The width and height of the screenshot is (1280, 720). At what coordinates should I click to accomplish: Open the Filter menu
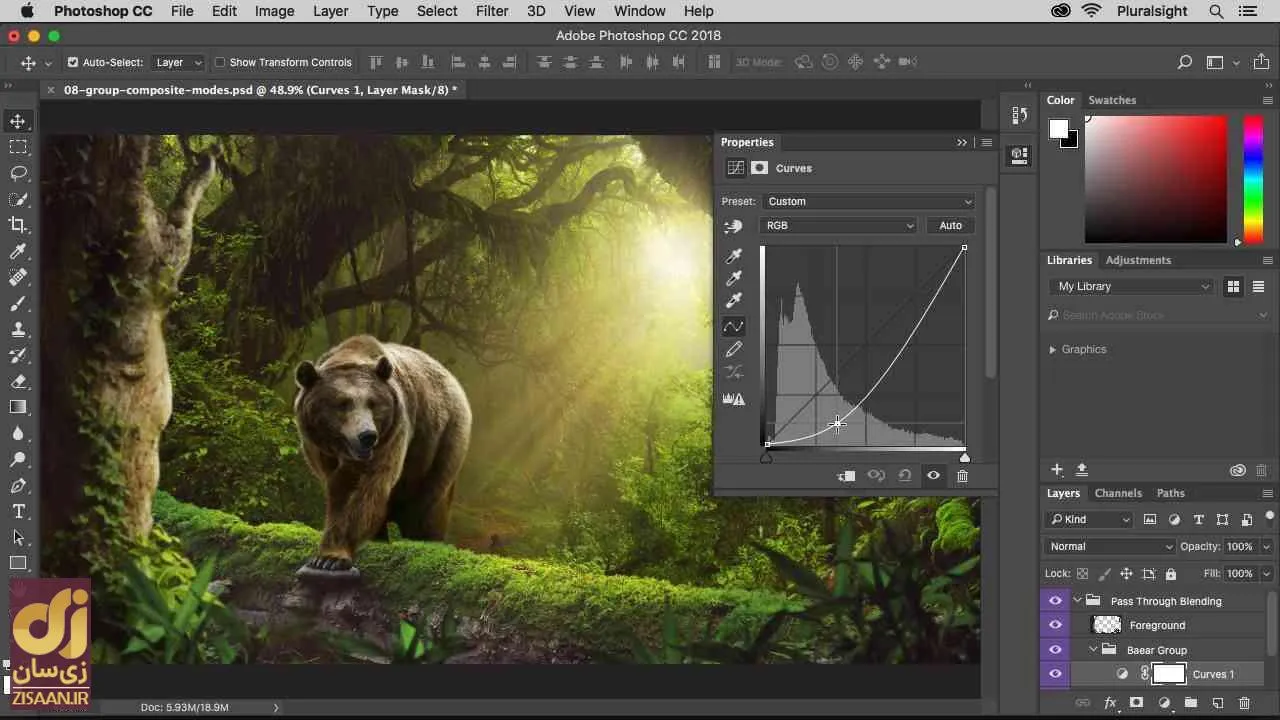pos(491,11)
